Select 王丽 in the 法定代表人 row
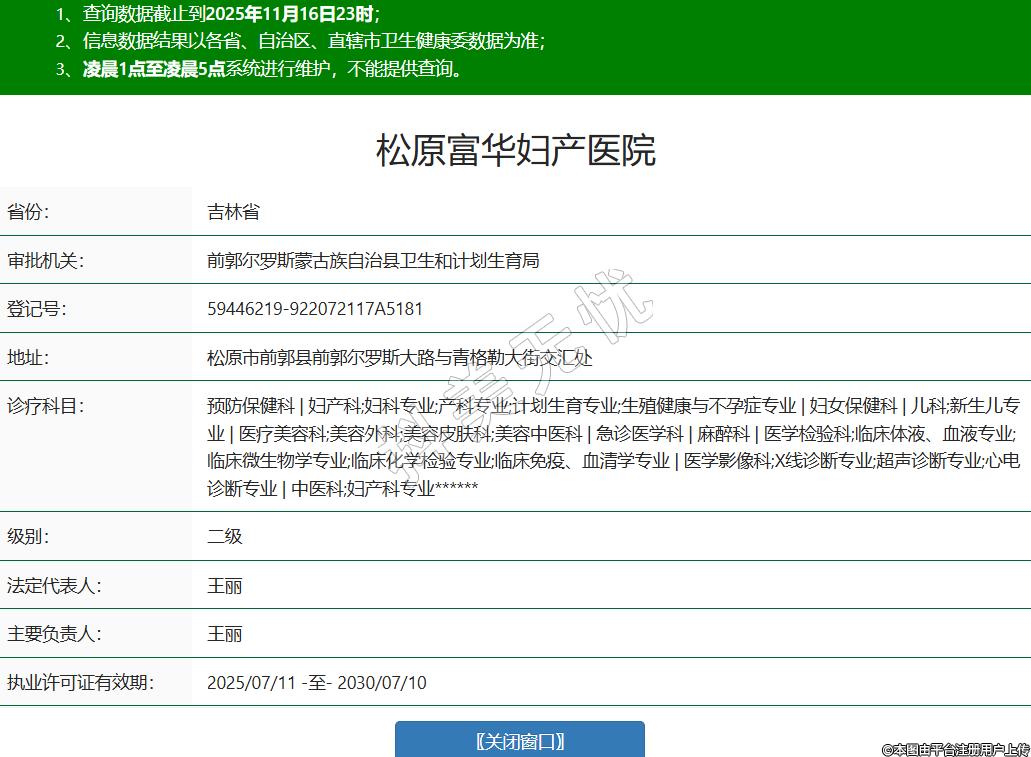Viewport: 1031px width, 757px height. click(224, 585)
